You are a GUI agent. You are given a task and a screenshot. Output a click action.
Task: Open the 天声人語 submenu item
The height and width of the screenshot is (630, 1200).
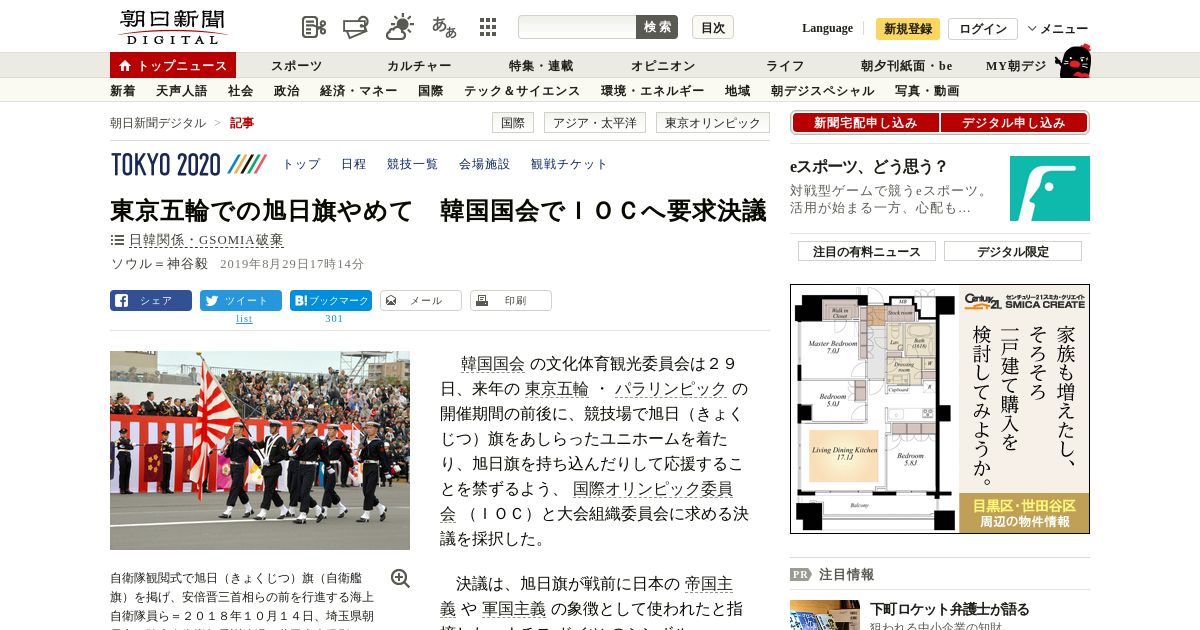(x=182, y=91)
